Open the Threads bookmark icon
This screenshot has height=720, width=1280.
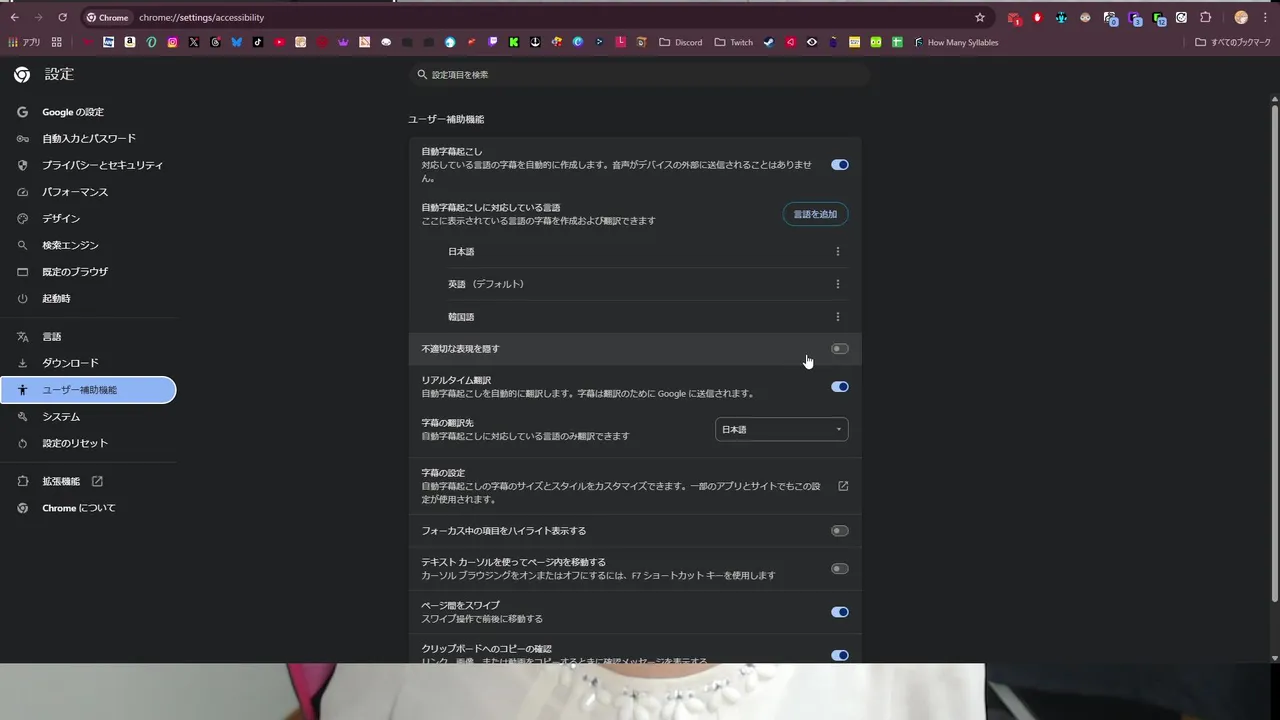pos(215,42)
